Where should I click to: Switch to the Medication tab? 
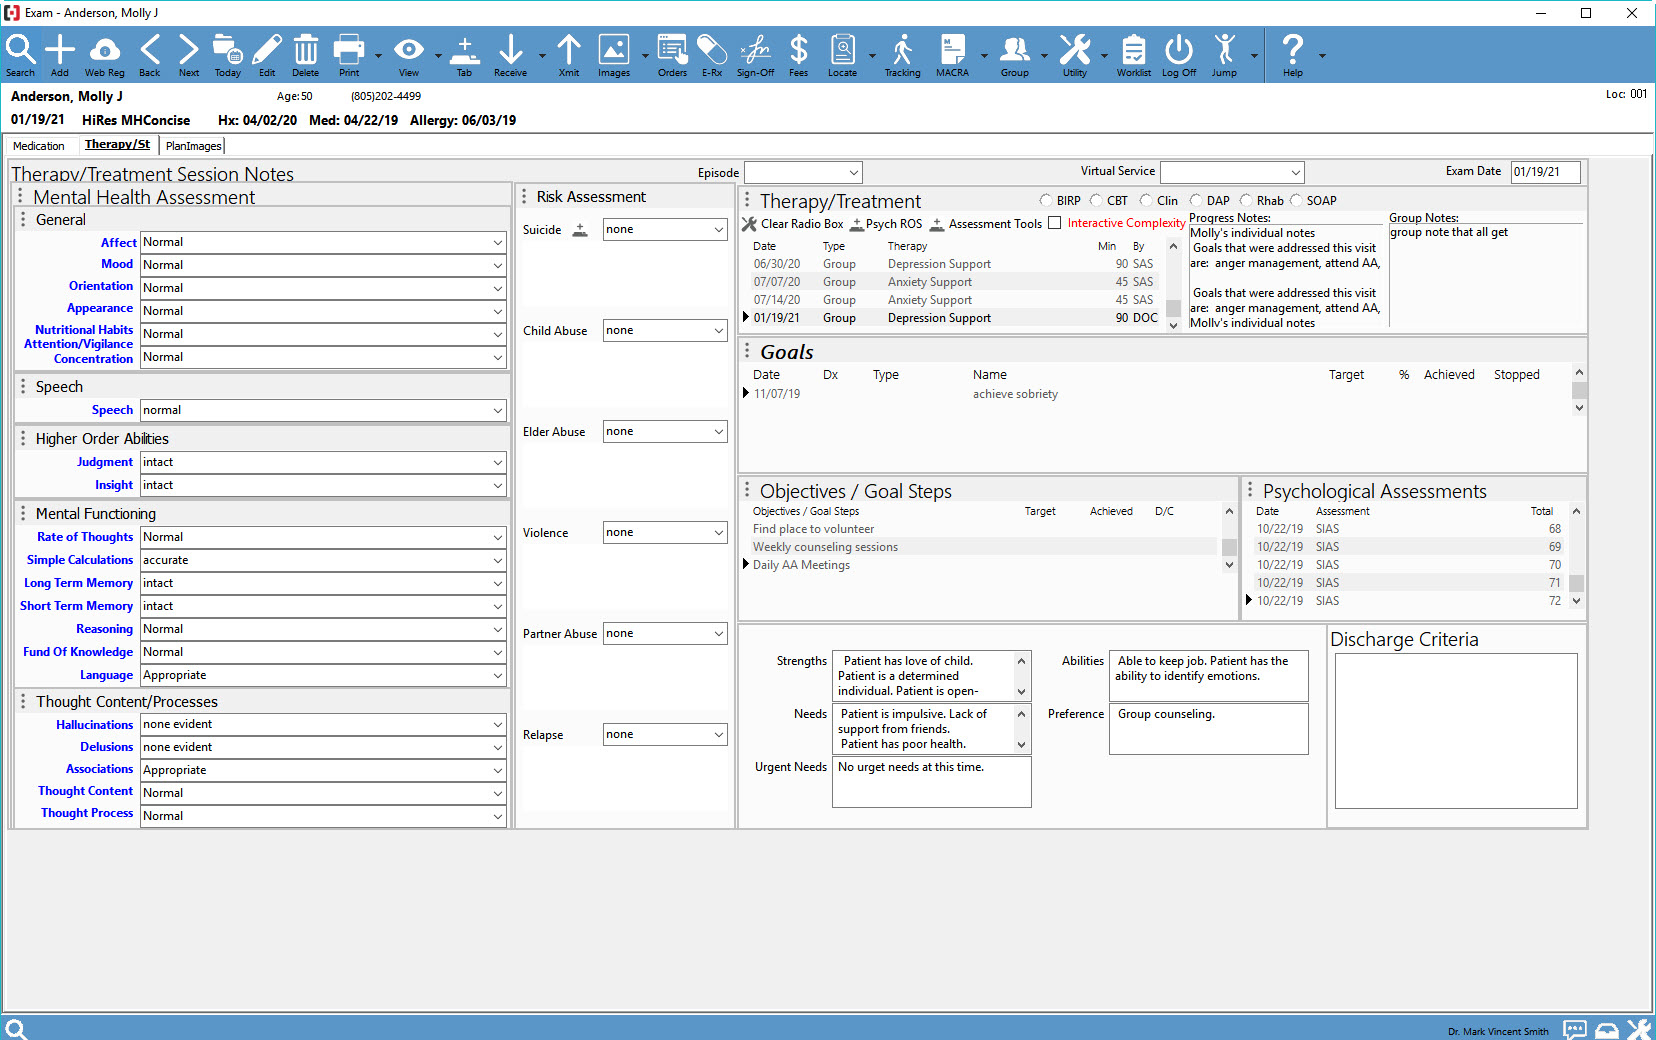39,145
